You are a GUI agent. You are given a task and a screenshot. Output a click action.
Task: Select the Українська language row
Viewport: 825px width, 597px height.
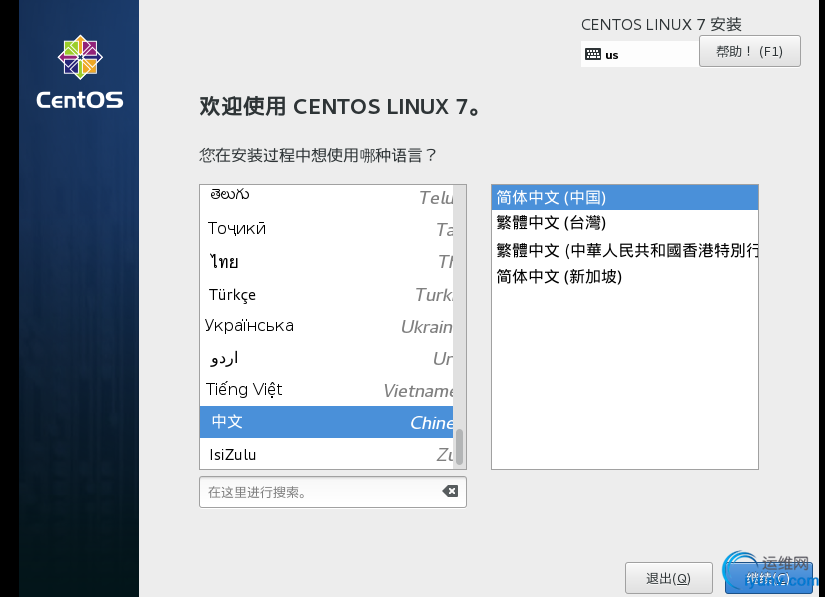(x=326, y=326)
